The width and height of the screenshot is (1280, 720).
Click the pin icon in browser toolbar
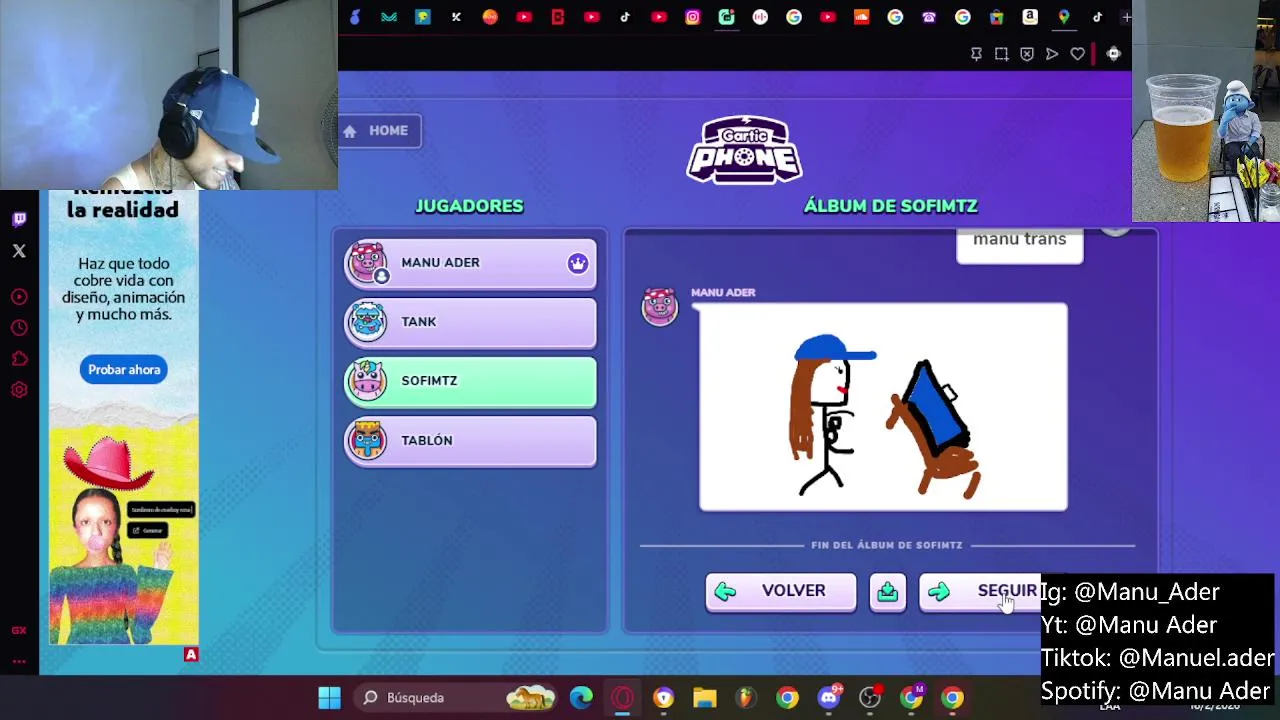977,54
